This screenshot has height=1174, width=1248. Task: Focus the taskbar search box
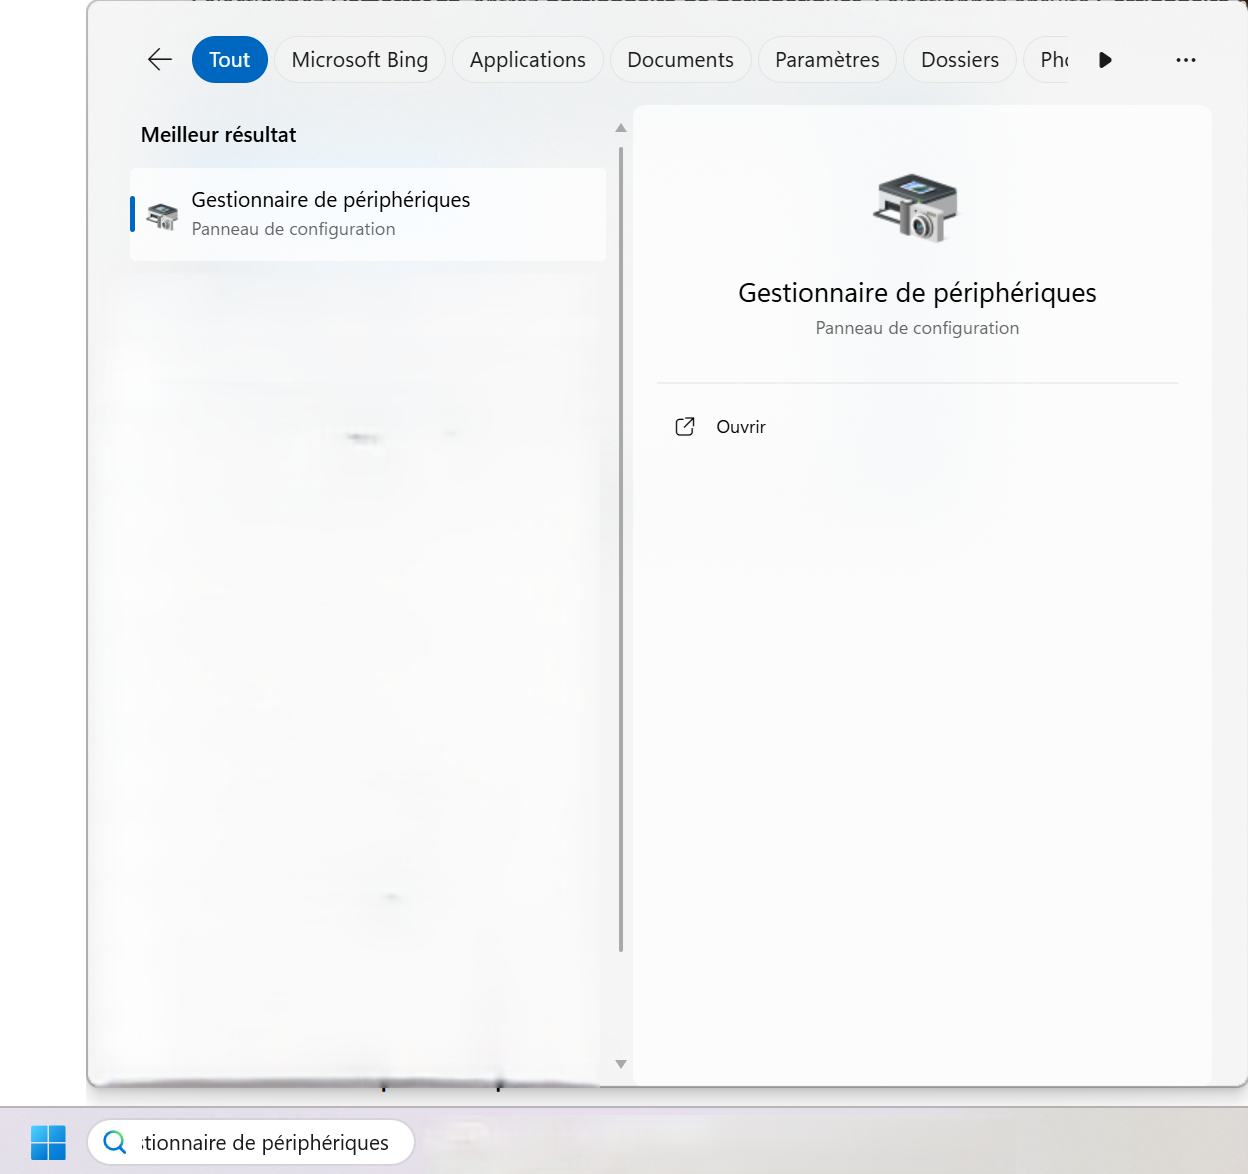click(251, 1142)
